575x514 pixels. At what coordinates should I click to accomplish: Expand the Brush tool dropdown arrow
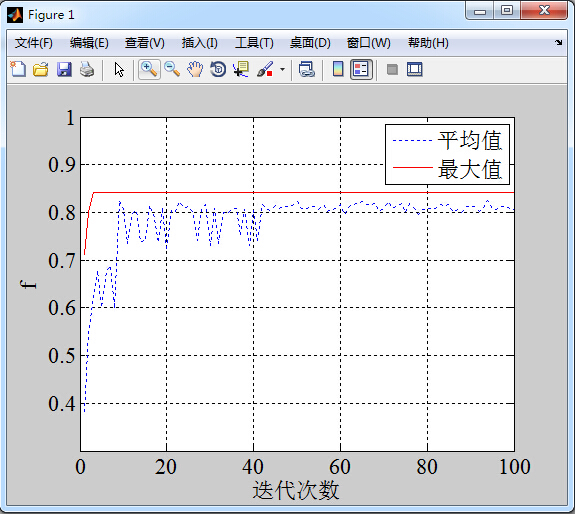coord(282,69)
